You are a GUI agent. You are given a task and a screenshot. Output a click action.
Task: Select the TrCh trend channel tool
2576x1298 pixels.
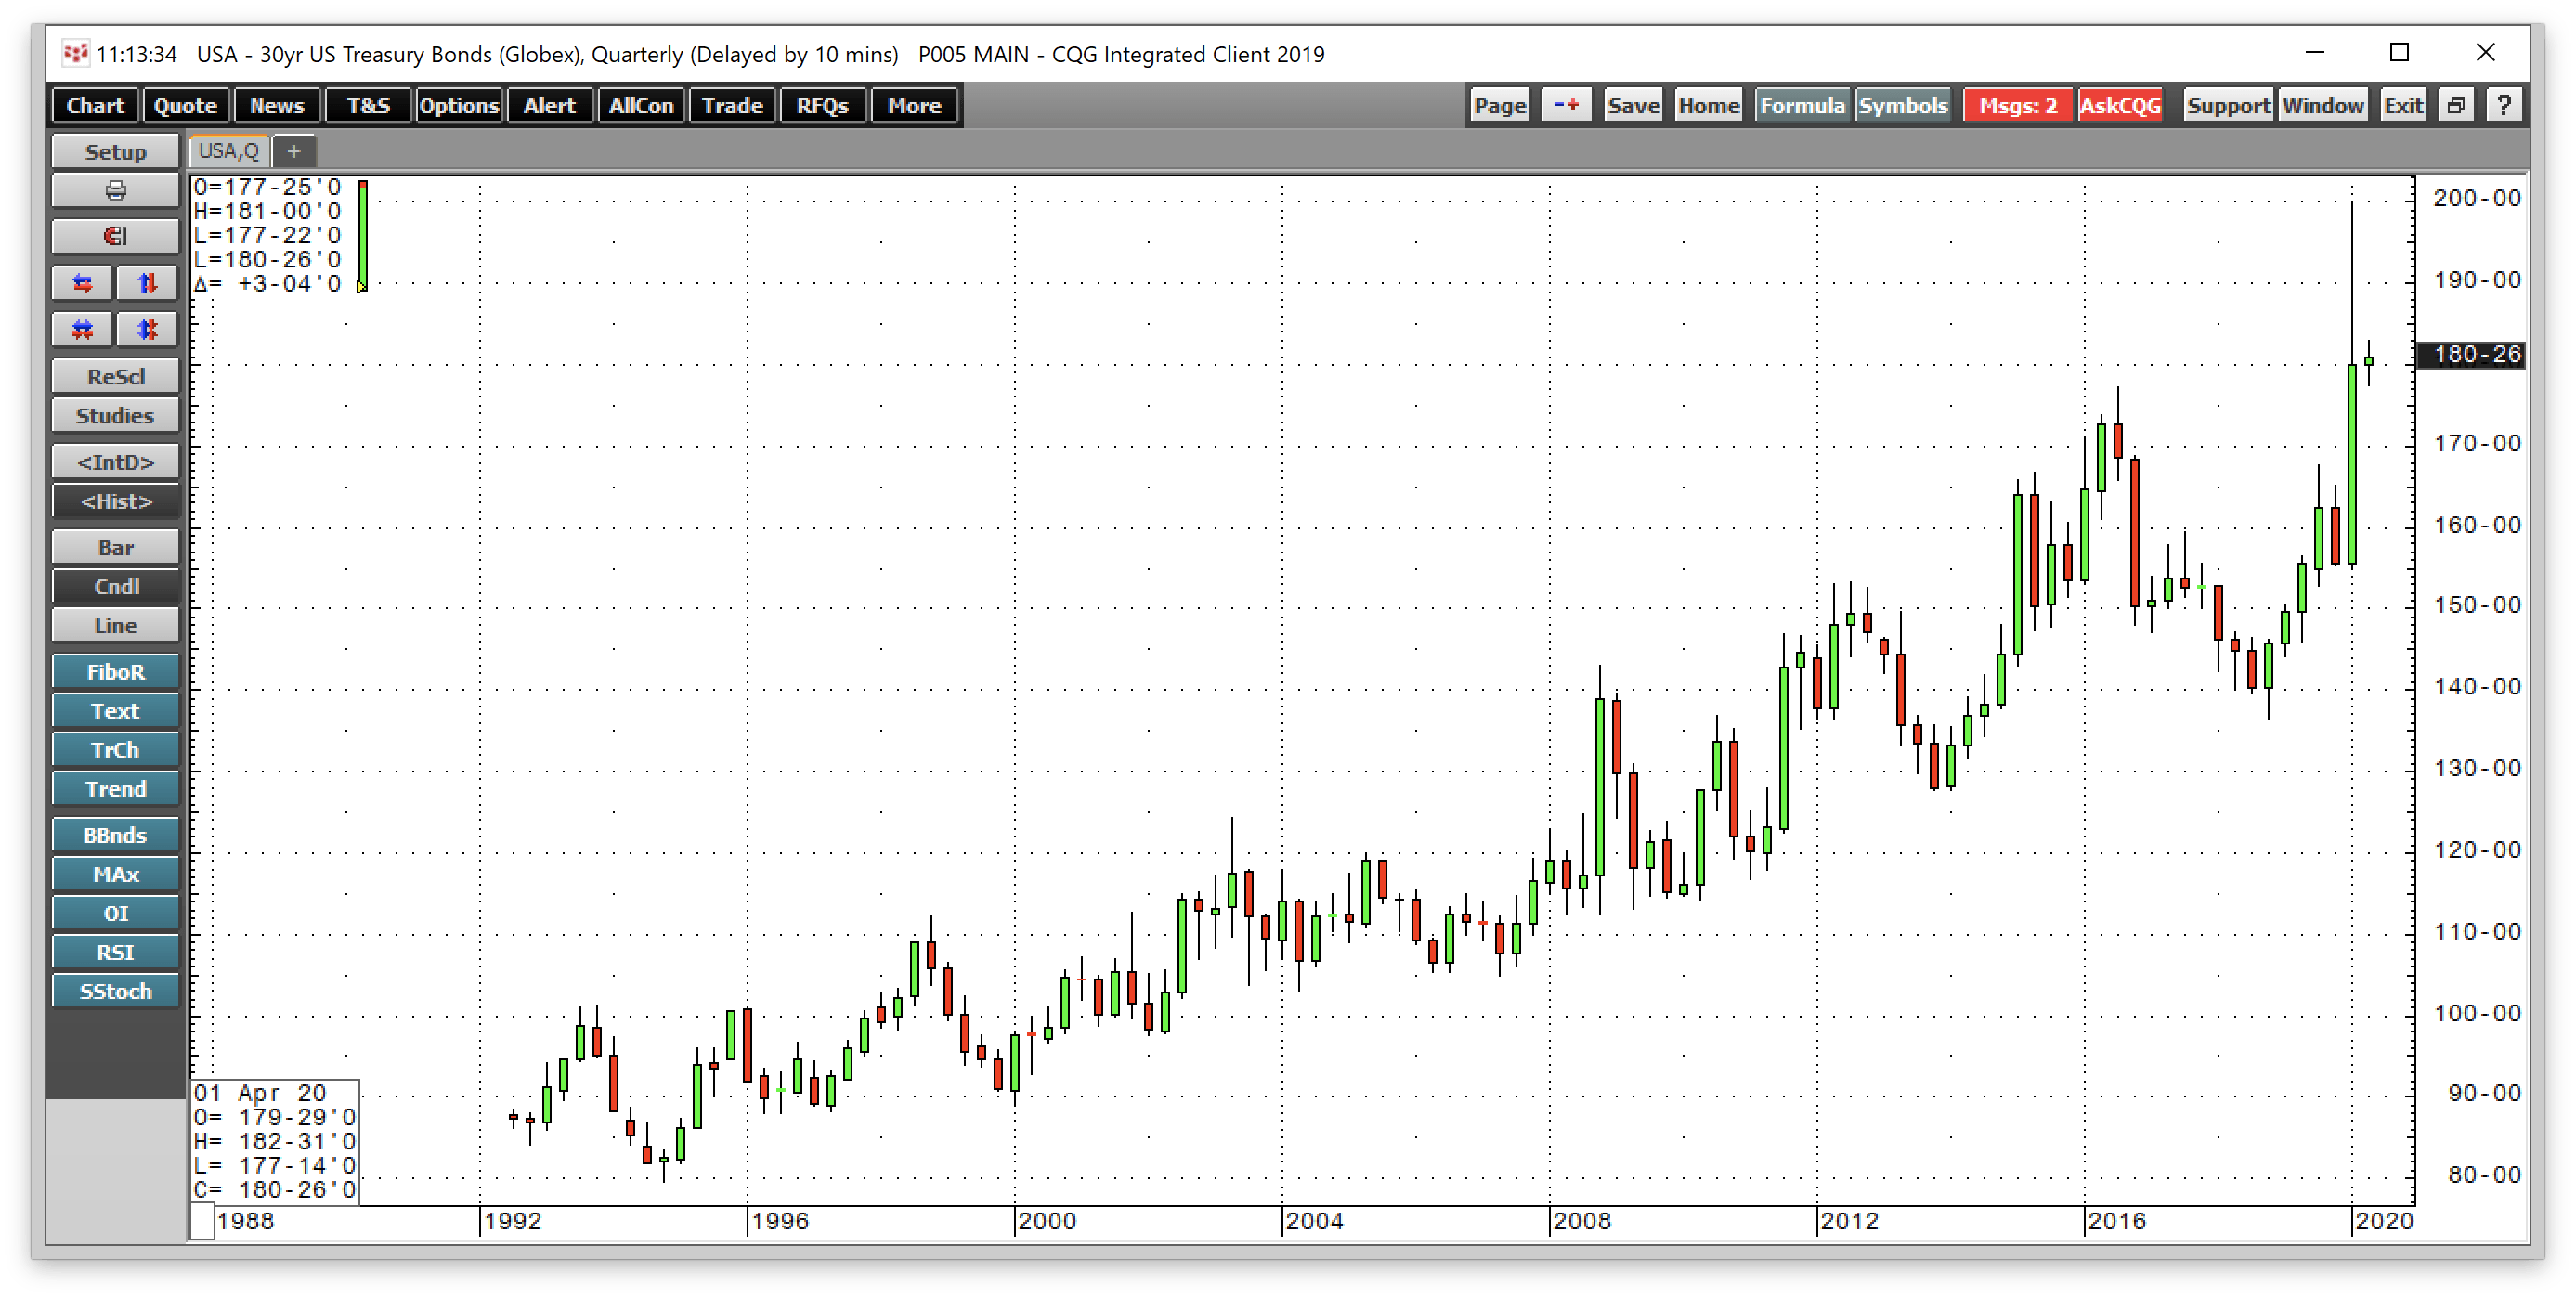coord(115,750)
